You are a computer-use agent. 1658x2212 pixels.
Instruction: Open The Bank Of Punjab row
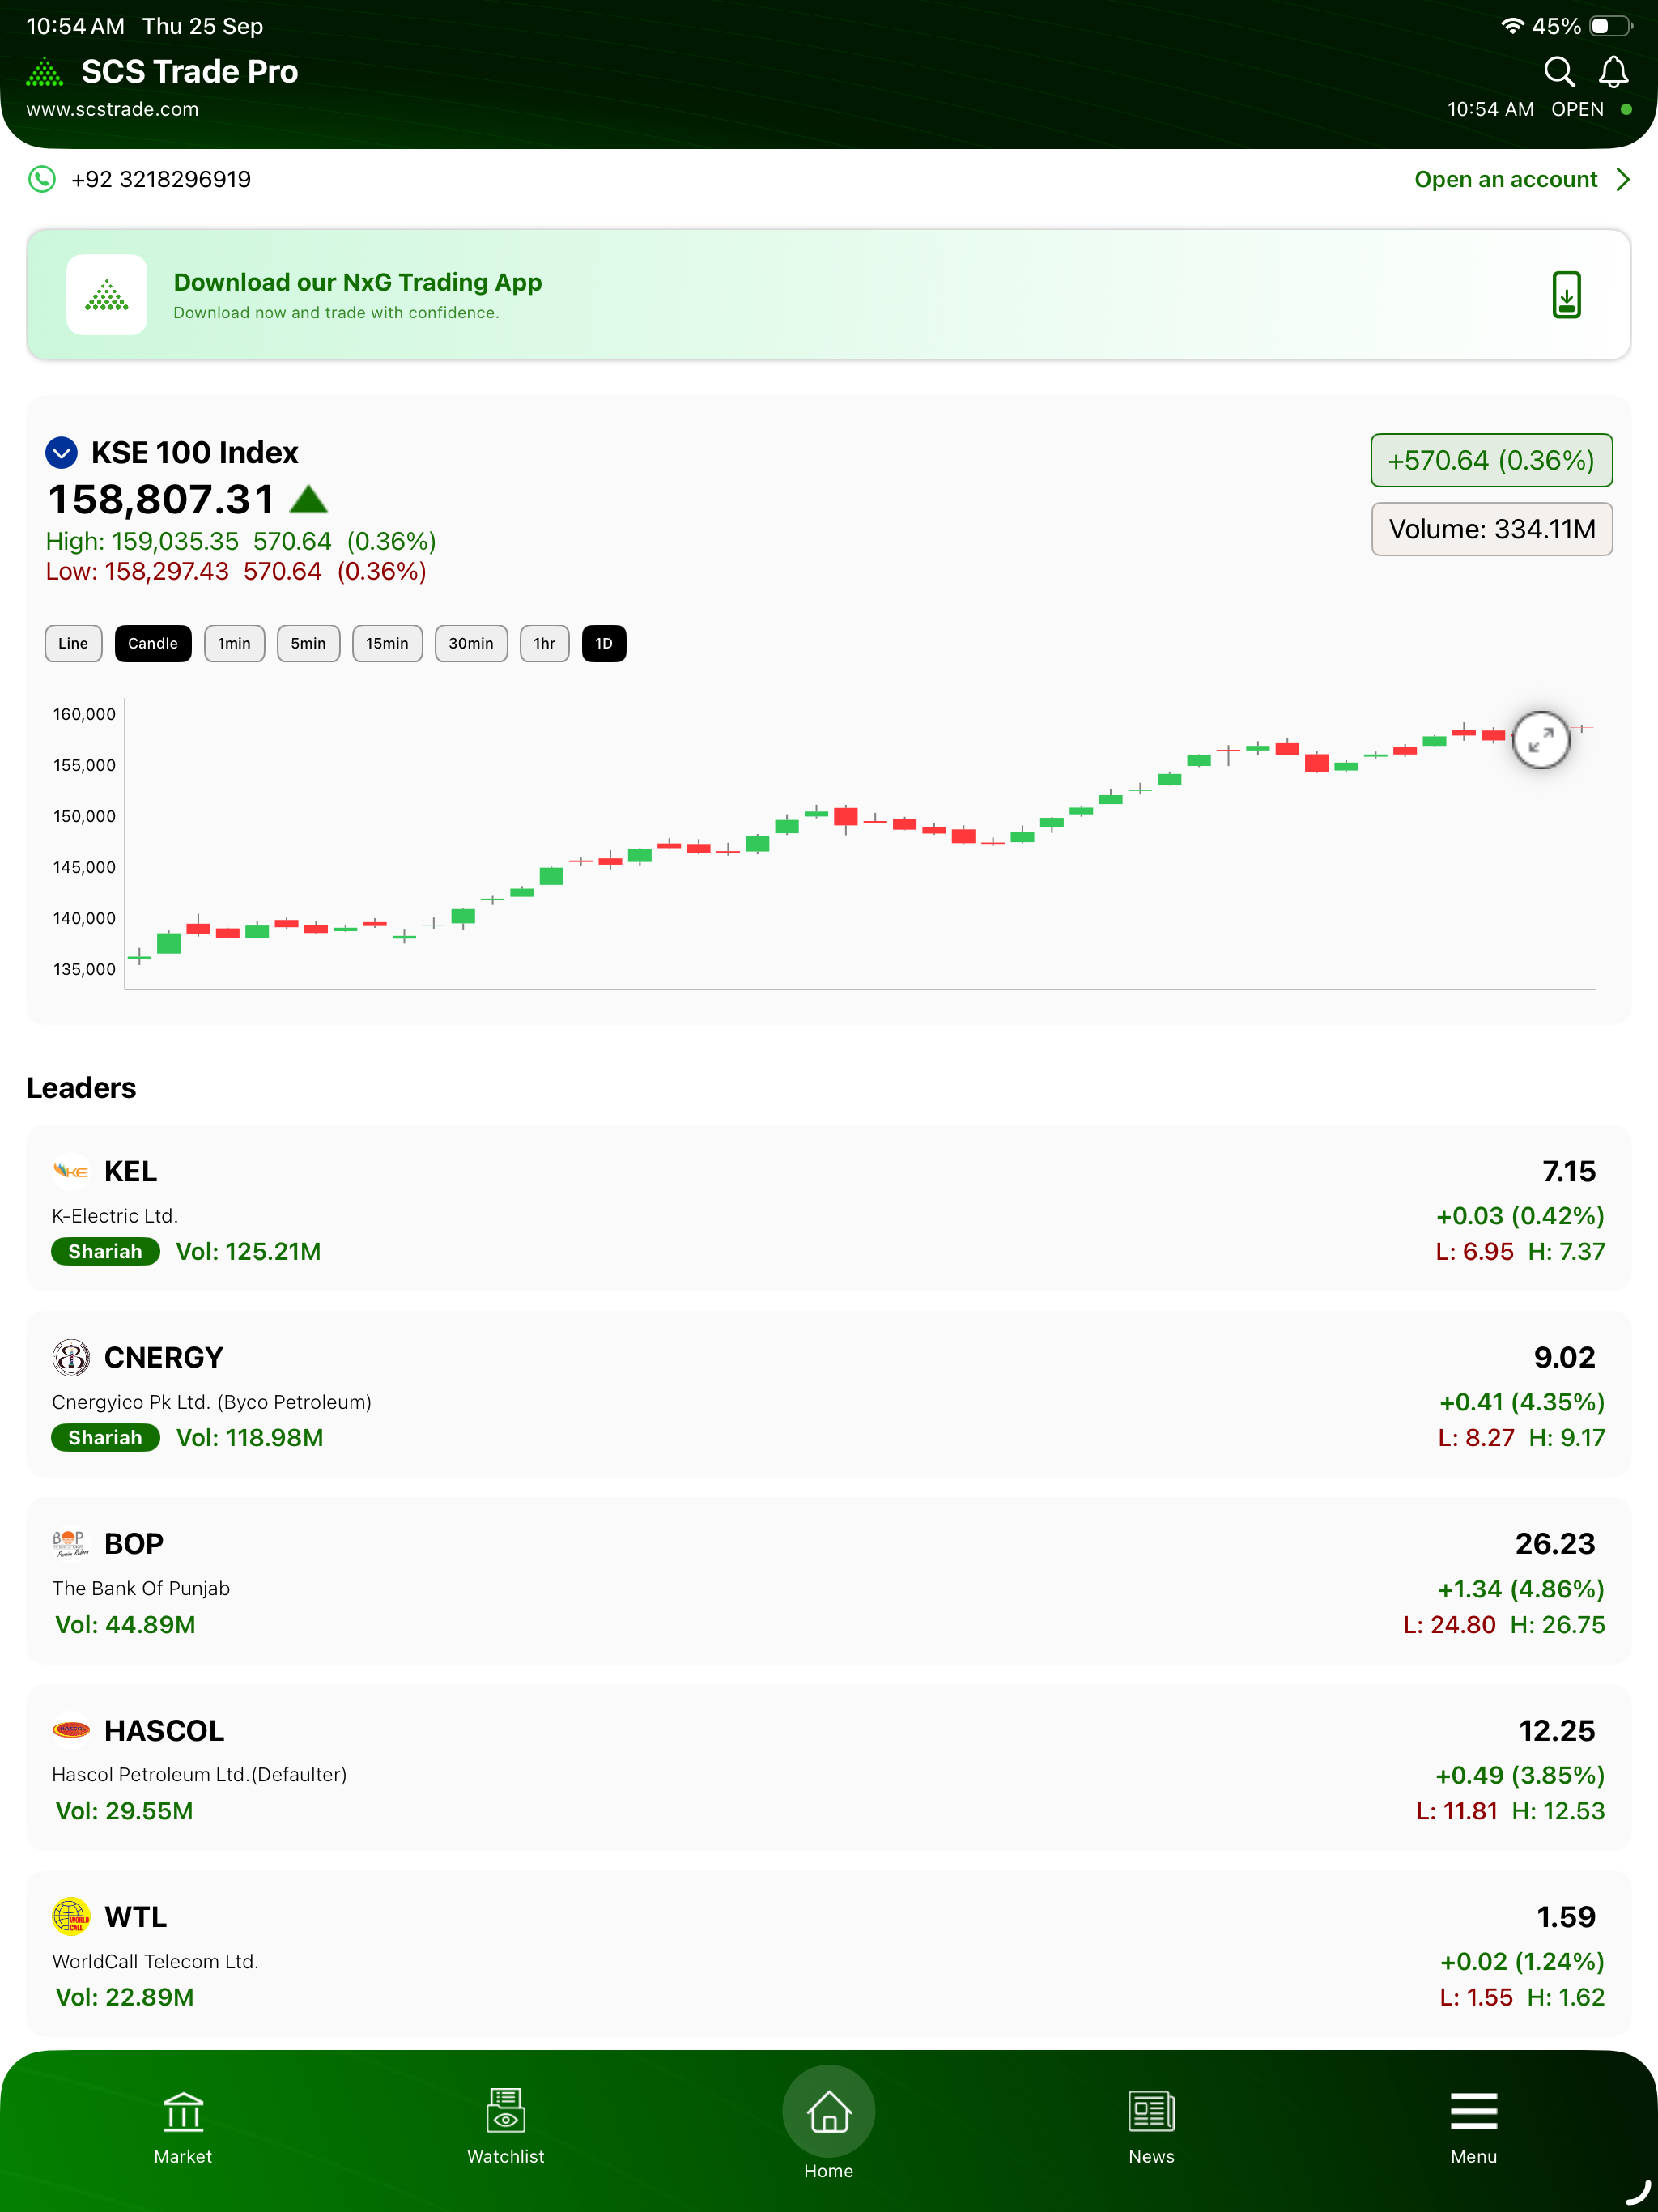(829, 1581)
